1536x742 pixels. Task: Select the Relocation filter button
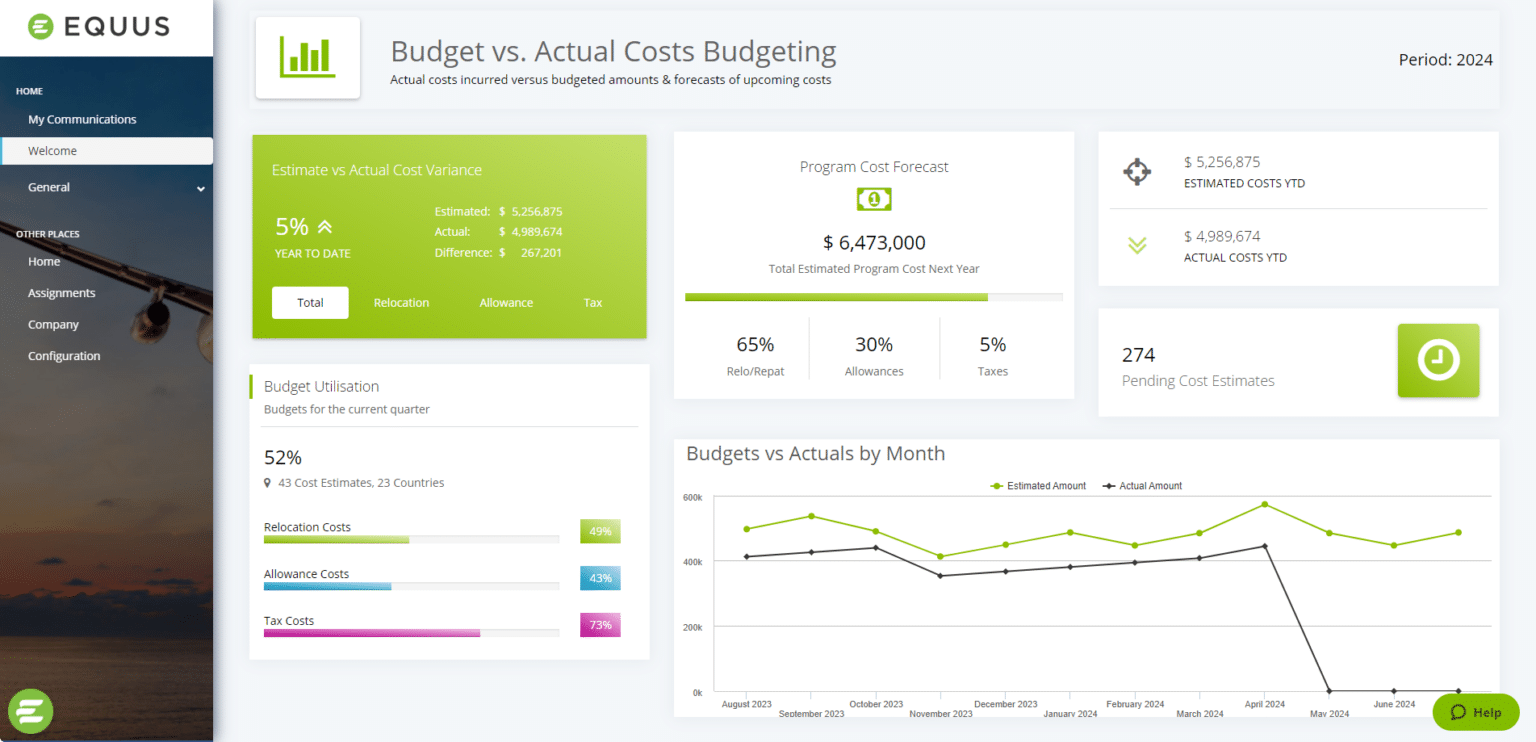(401, 302)
